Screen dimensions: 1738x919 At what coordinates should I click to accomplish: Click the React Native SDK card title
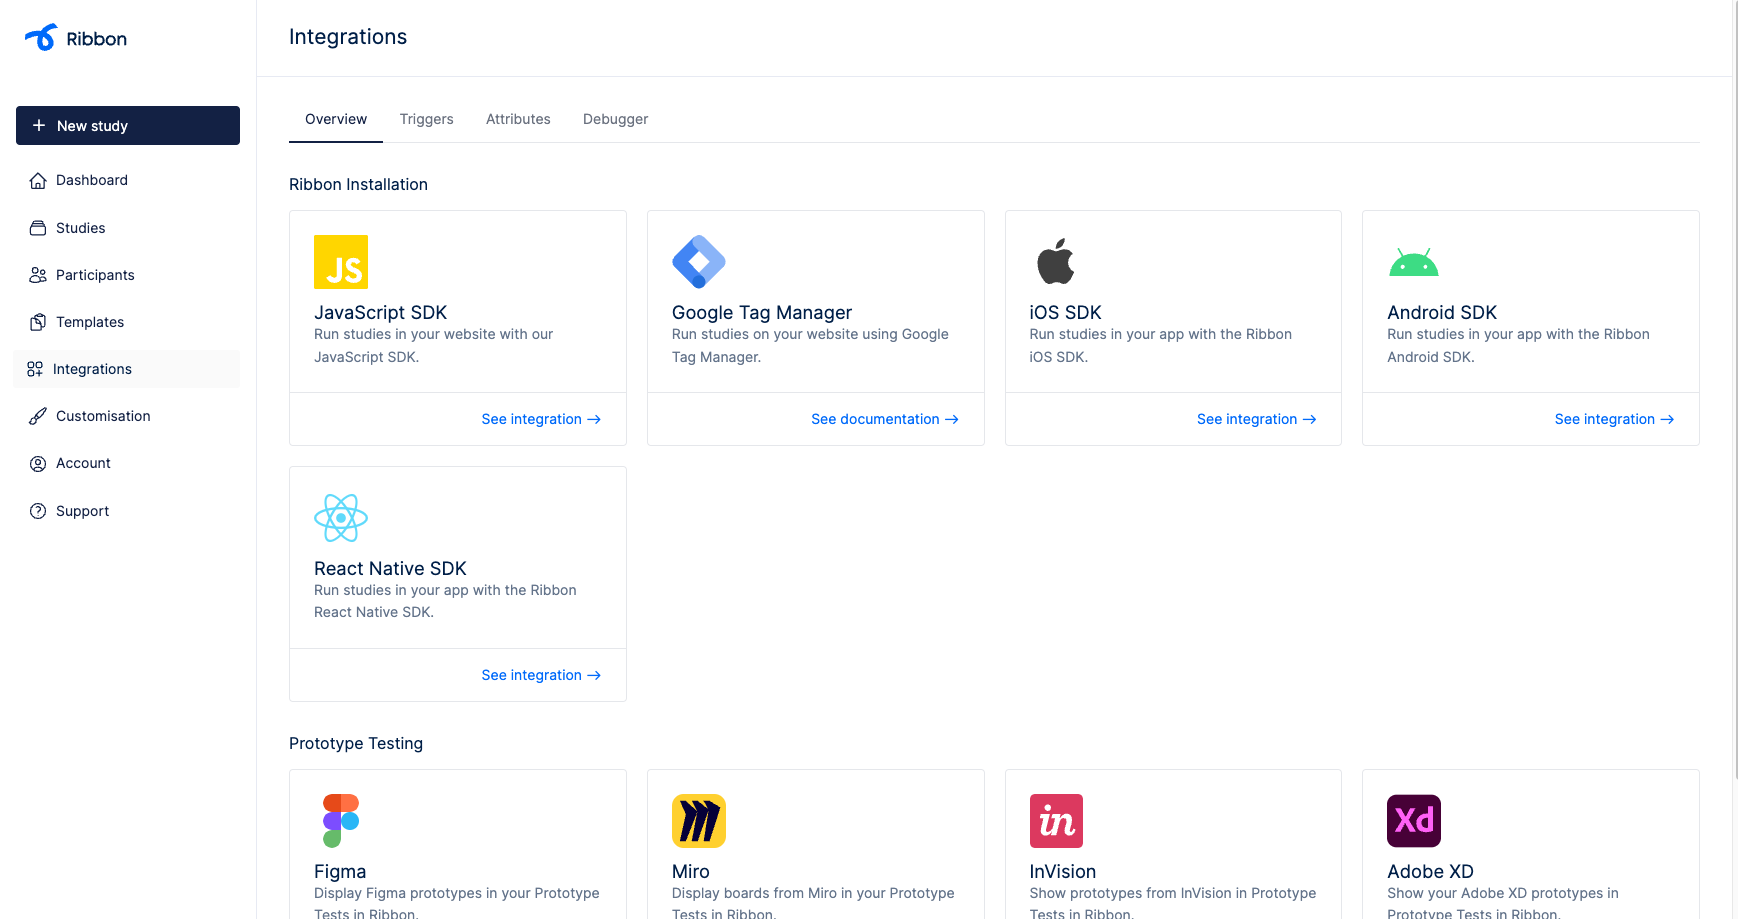coord(390,568)
